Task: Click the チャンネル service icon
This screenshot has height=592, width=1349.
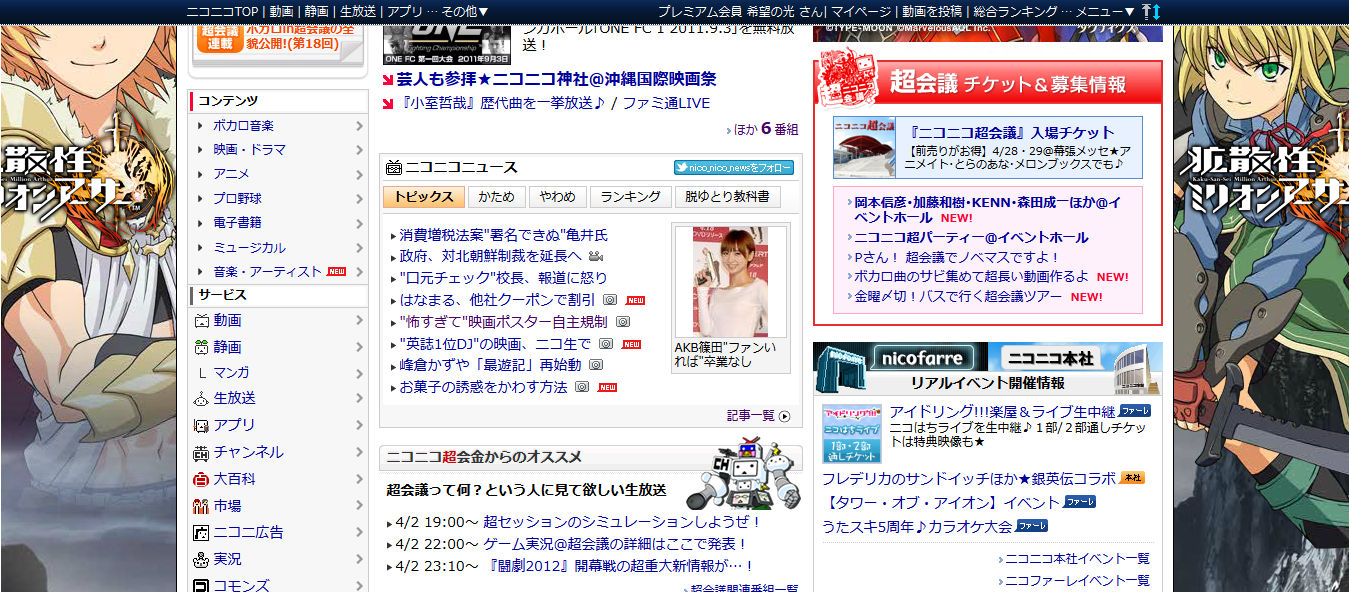Action: (x=201, y=452)
